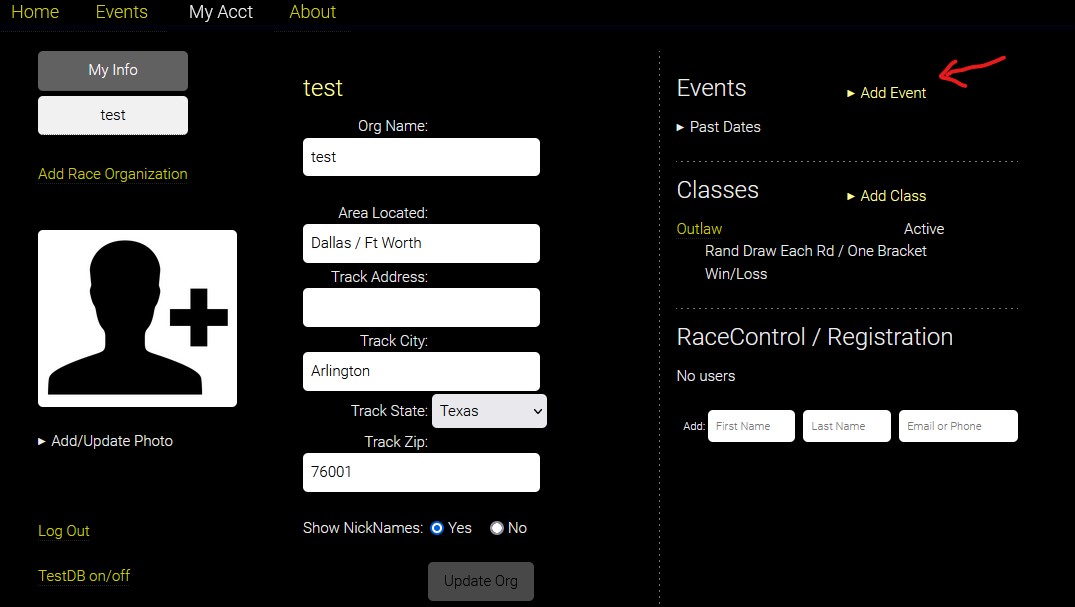The width and height of the screenshot is (1075, 607).
Task: Click the profile photo placeholder icon
Action: pos(137,318)
